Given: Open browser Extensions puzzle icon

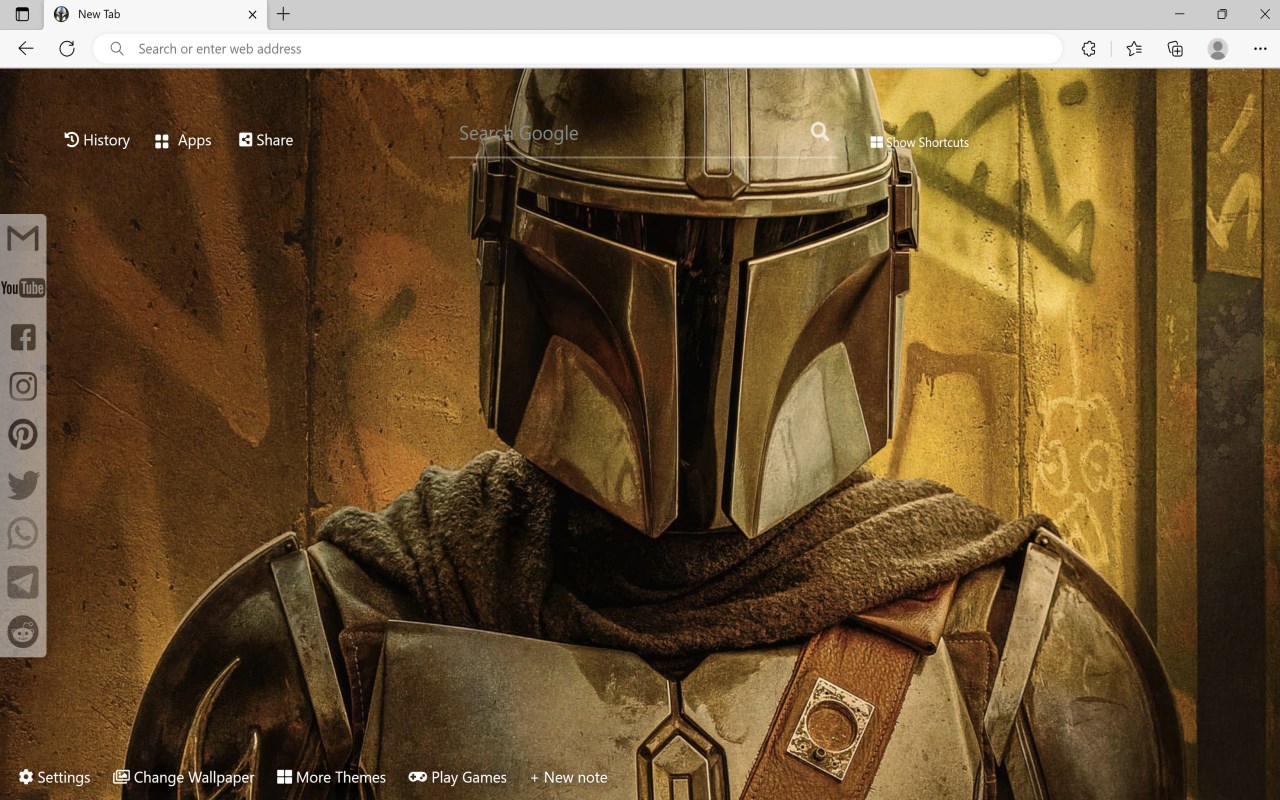Looking at the screenshot, I should (x=1089, y=48).
